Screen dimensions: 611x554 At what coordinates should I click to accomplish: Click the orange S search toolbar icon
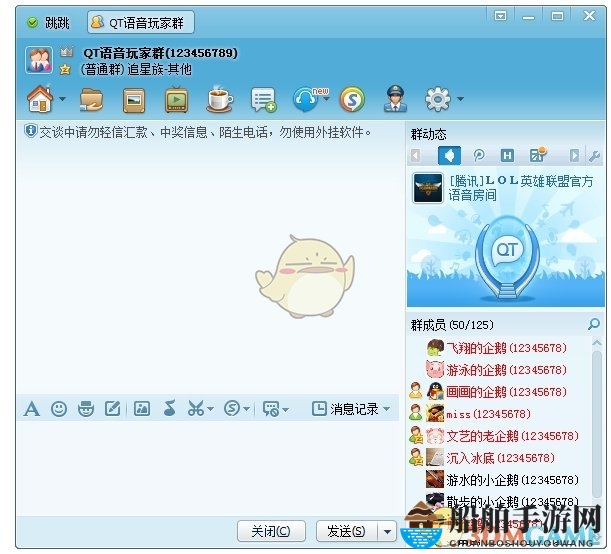[352, 100]
